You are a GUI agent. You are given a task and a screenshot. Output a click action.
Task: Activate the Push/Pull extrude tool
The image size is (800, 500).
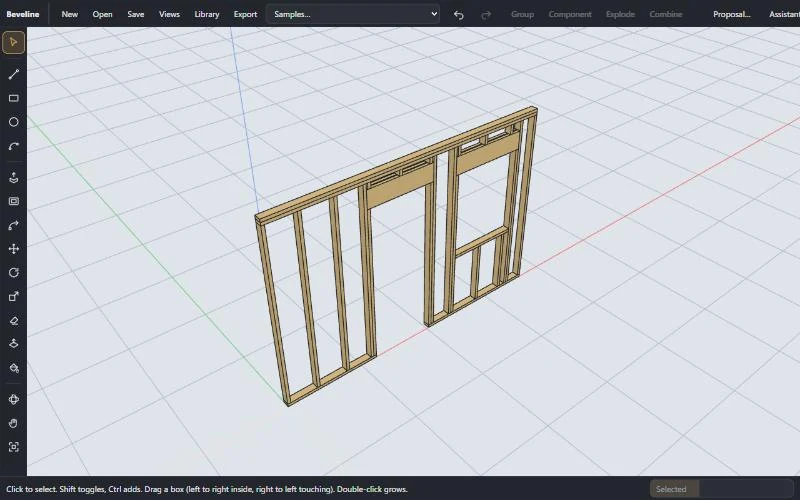tap(13, 178)
